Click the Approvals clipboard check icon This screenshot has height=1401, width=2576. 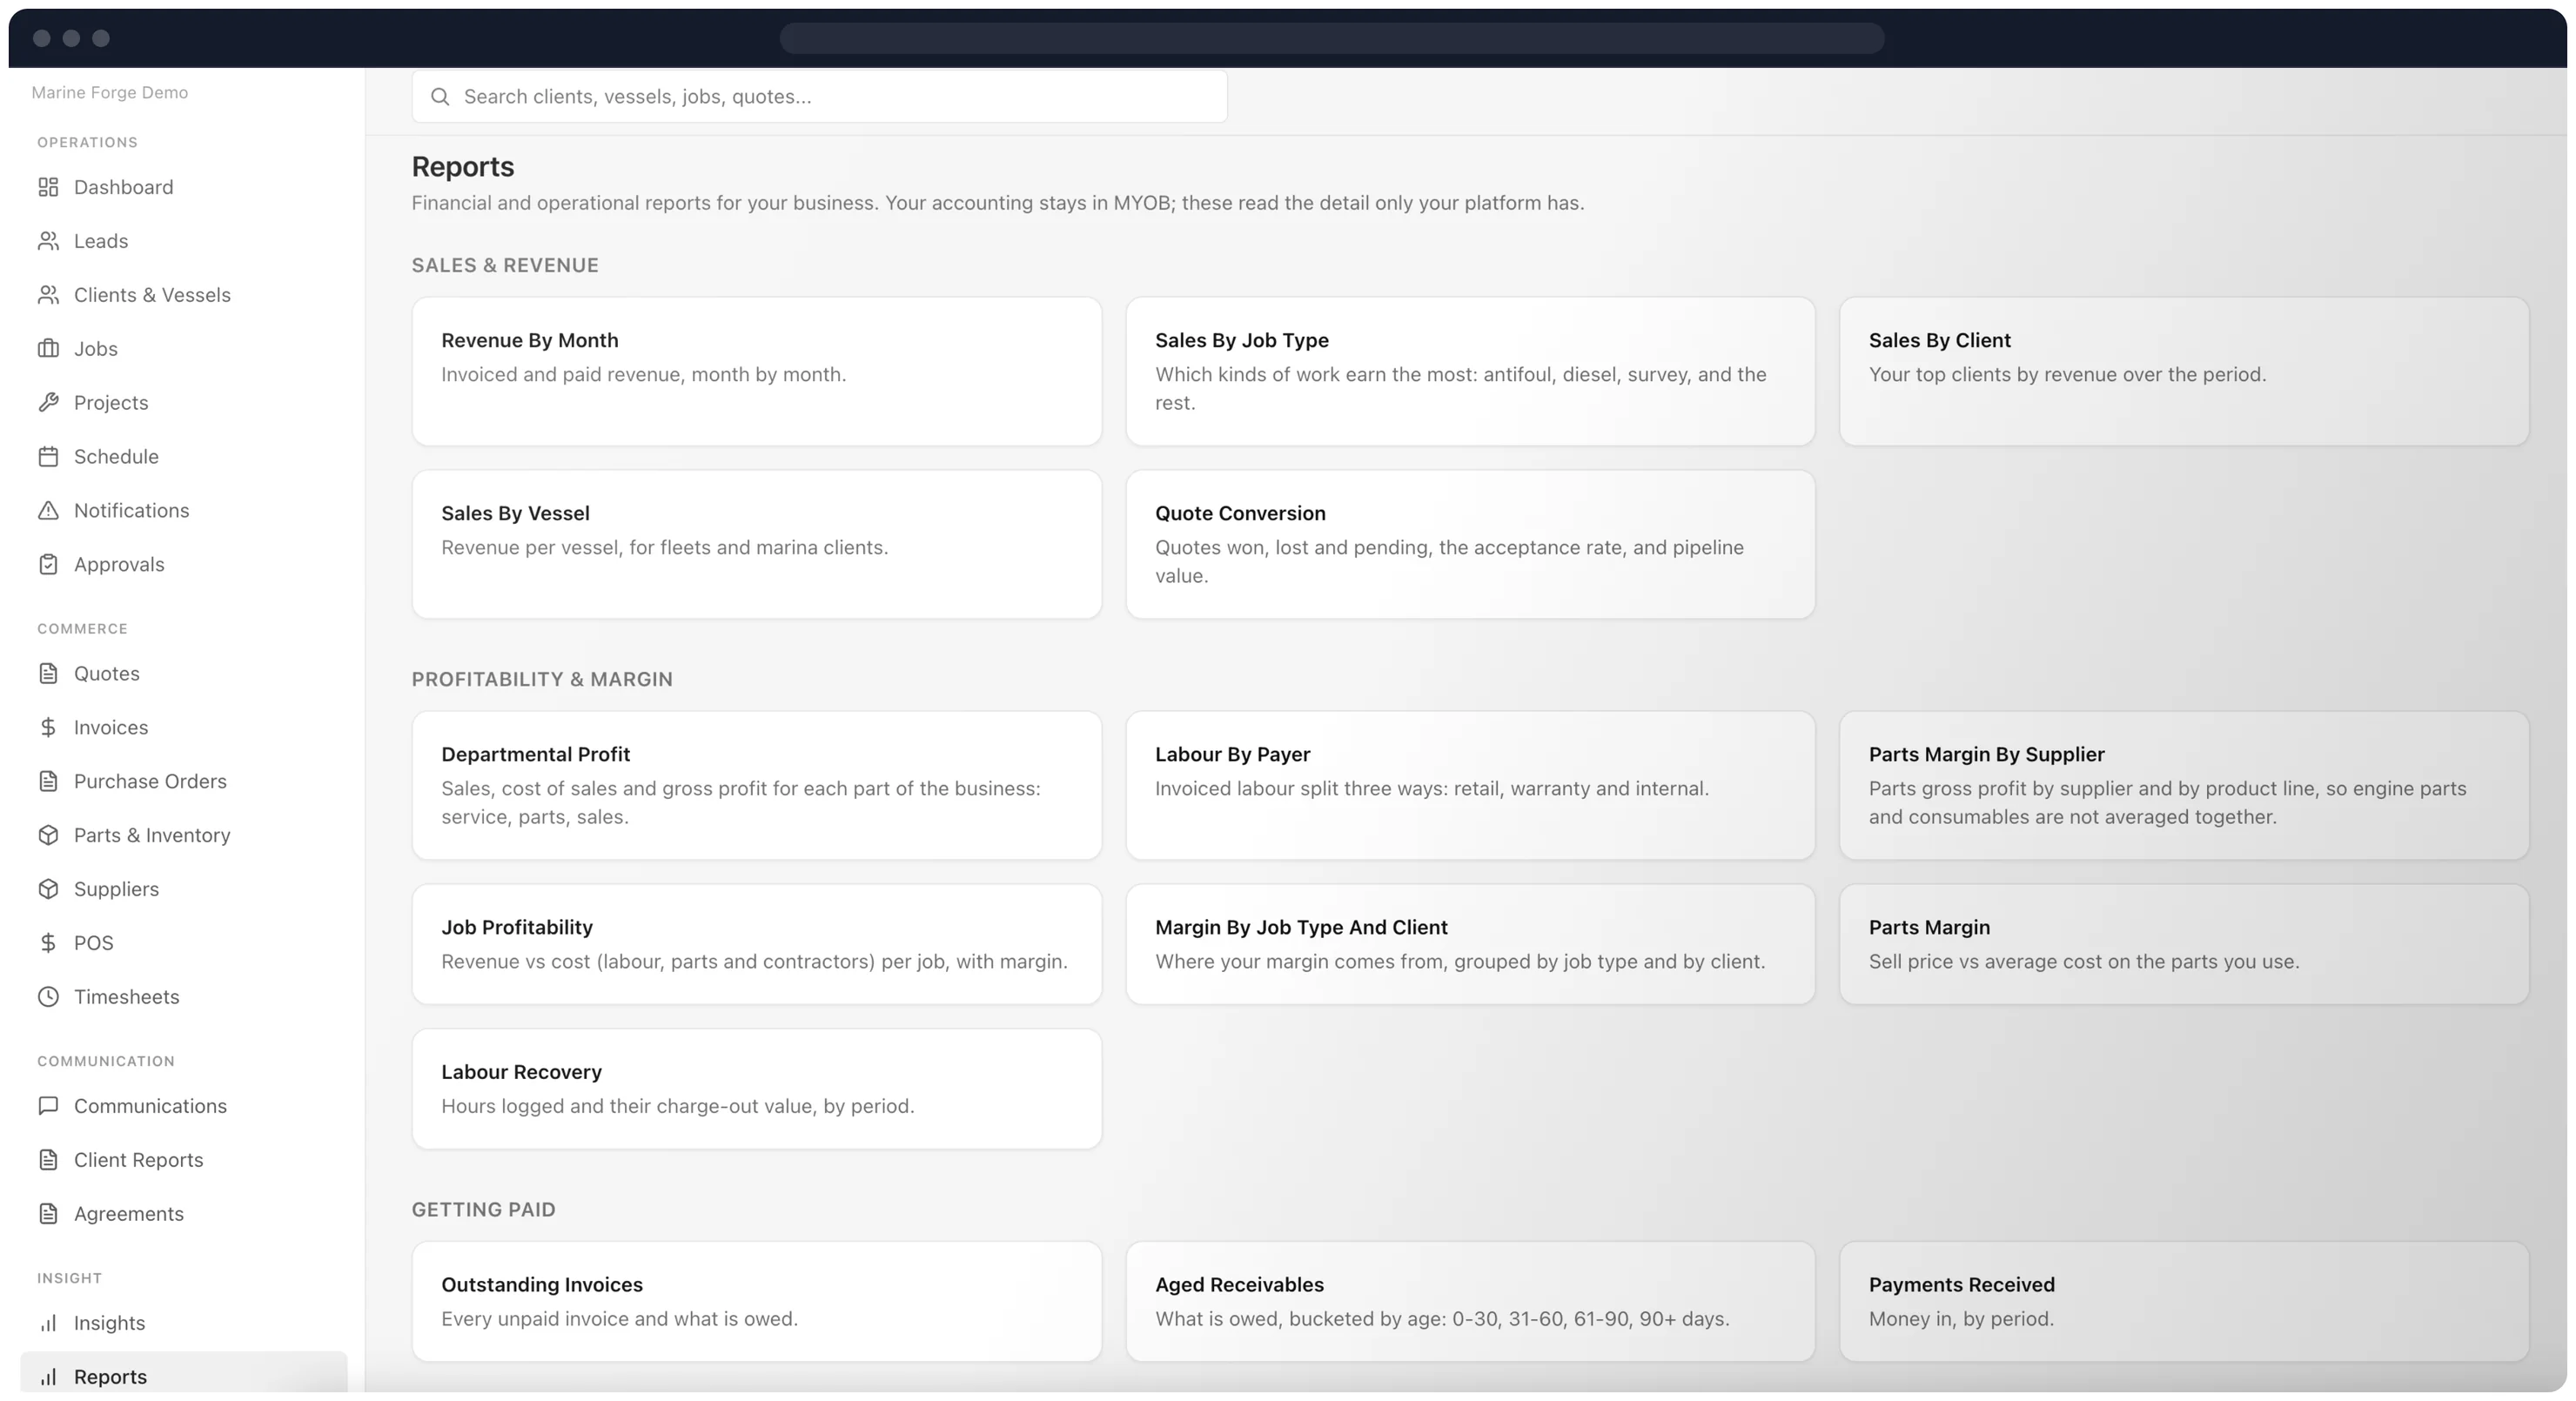(x=48, y=565)
